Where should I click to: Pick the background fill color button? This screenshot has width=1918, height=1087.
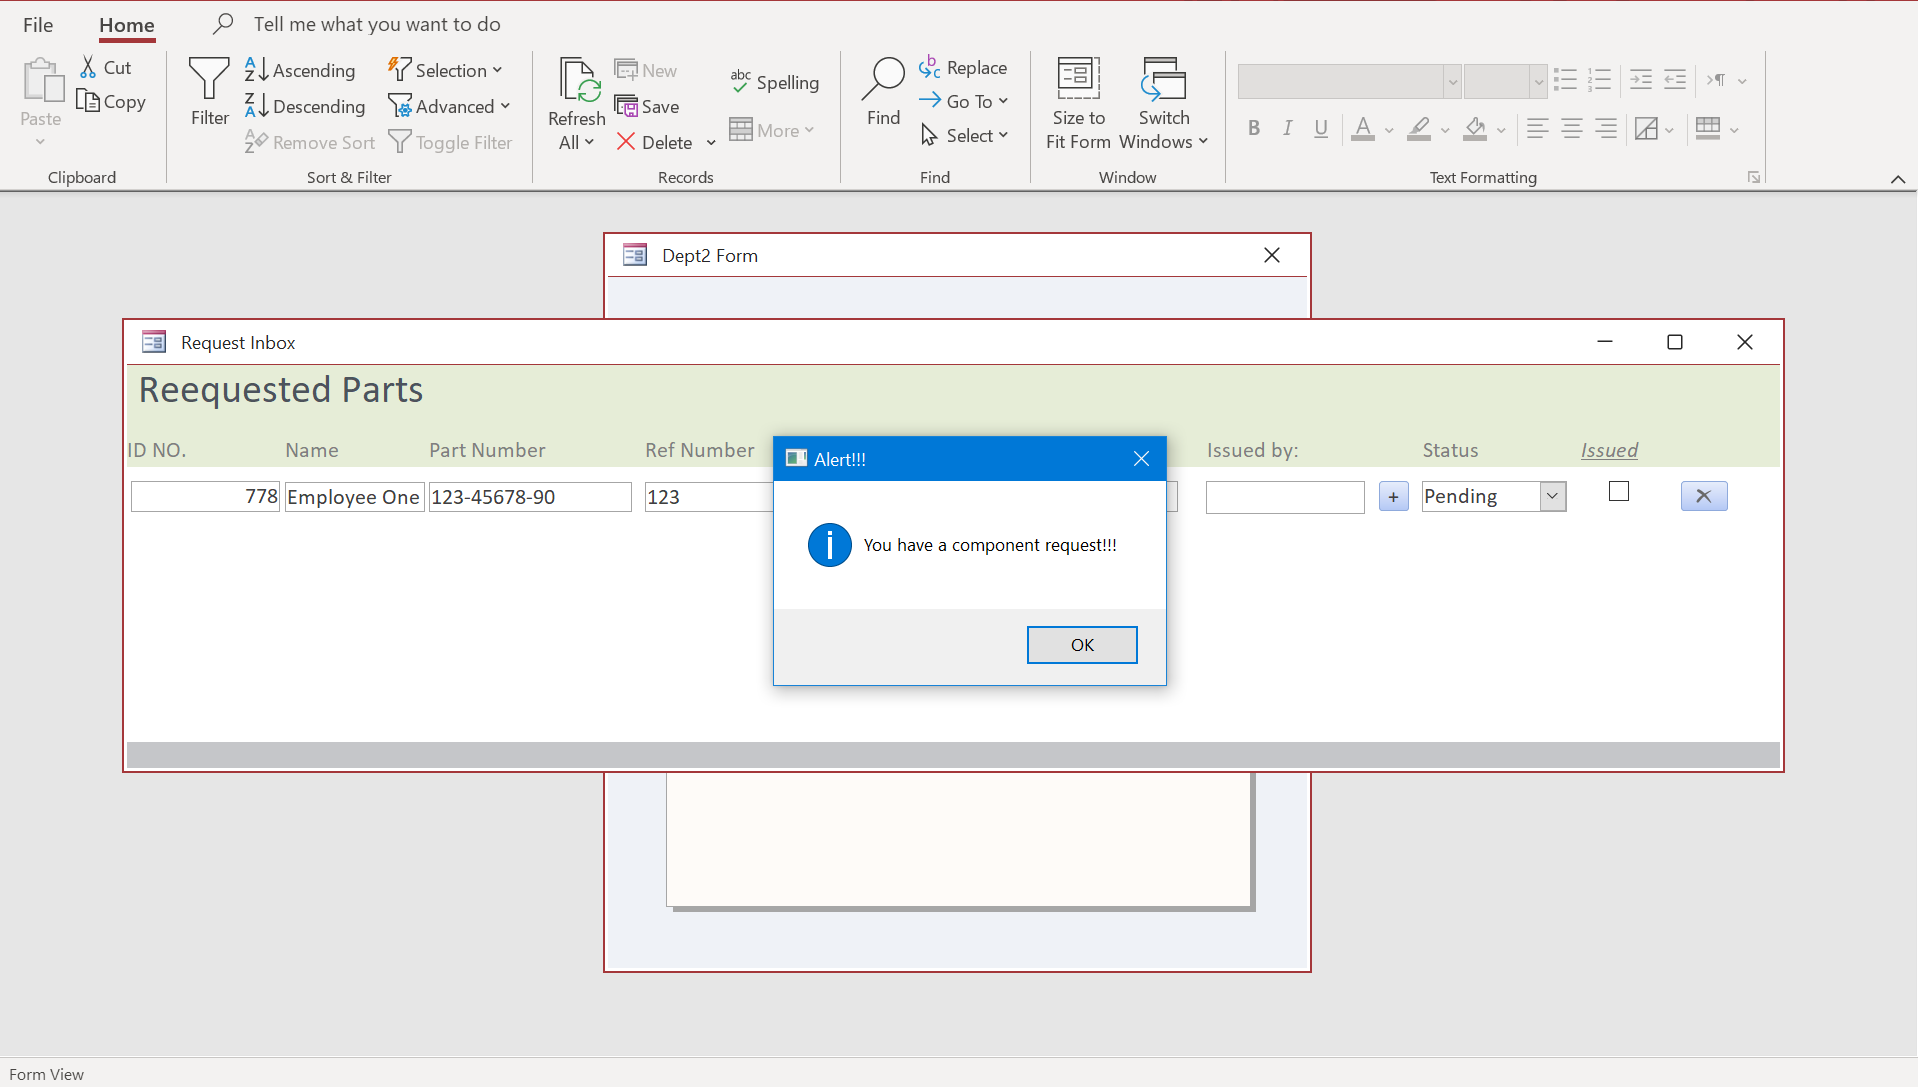point(1475,128)
